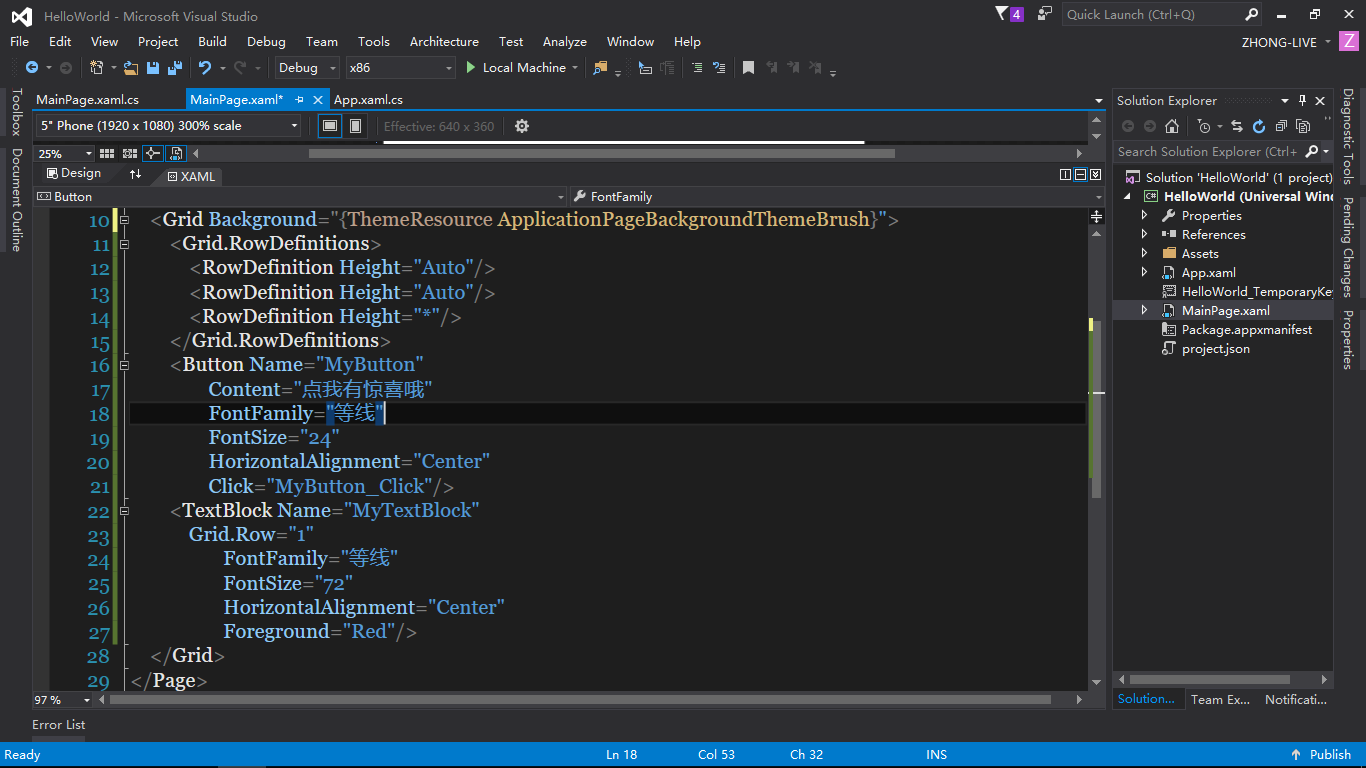Screen dimensions: 1366x768
Task: Expand the References node
Action: [x=1145, y=234]
